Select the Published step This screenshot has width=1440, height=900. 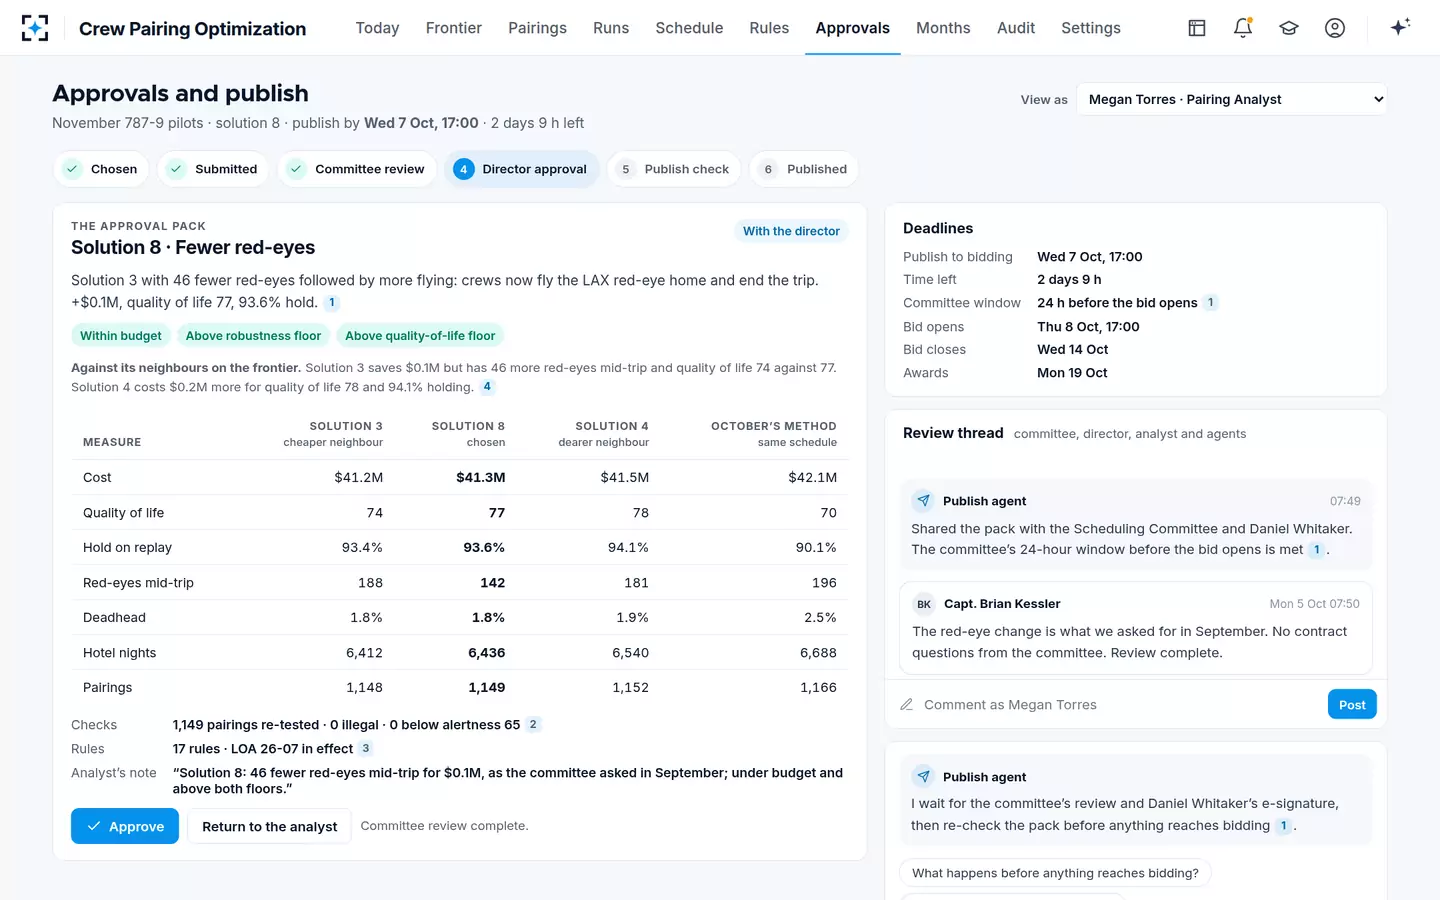point(804,169)
